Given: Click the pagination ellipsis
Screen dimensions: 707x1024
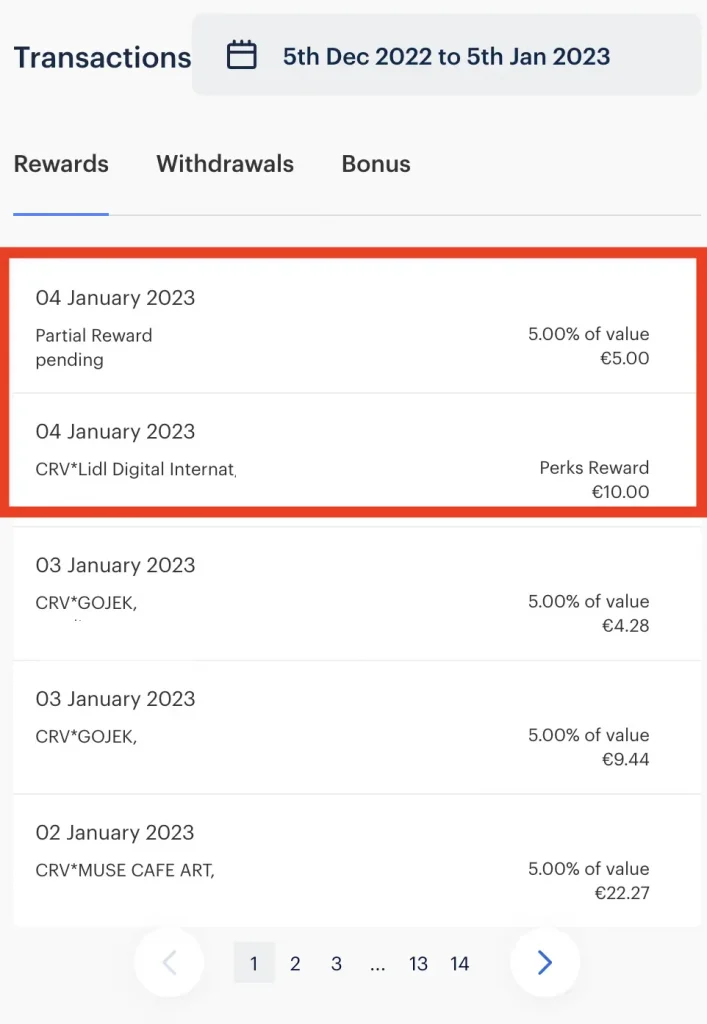Looking at the screenshot, I should [377, 963].
